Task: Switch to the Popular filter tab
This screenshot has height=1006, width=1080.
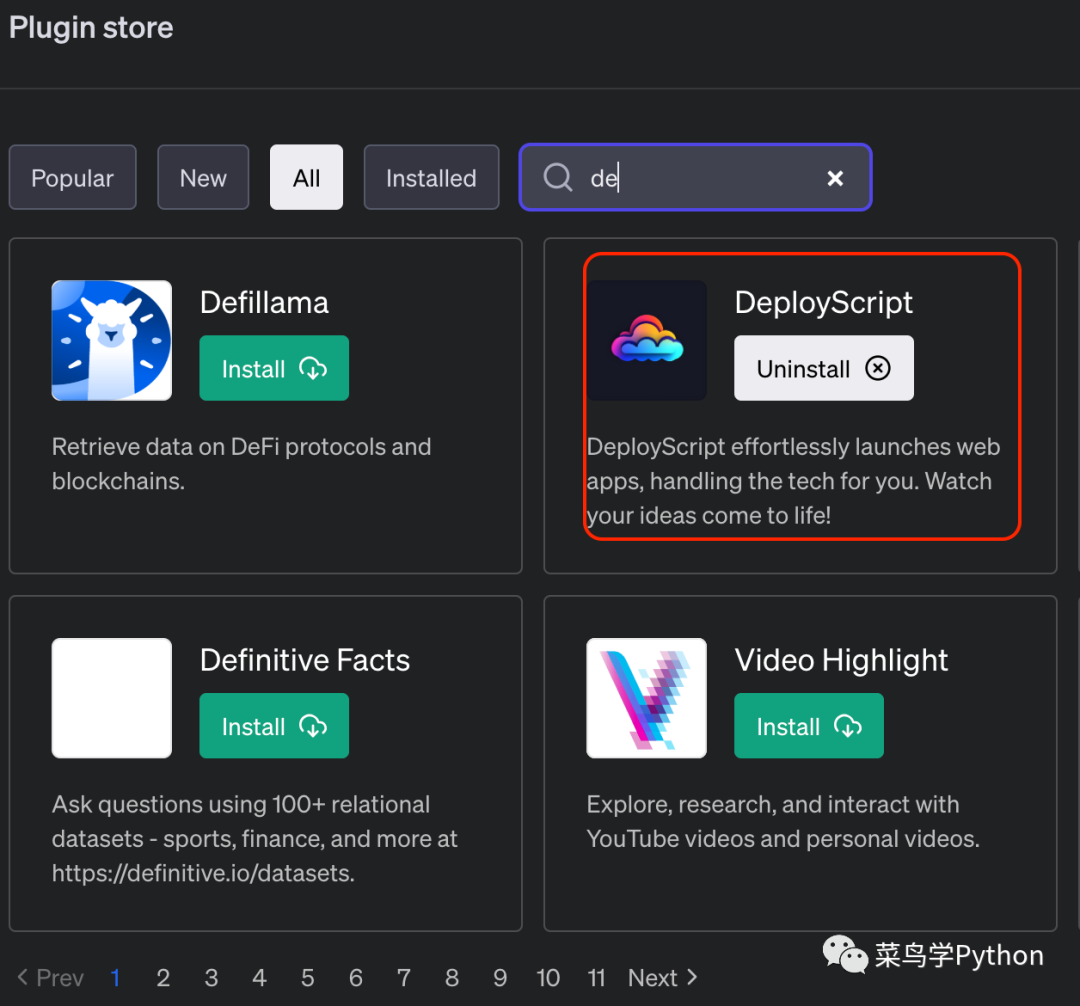Action: pos(72,178)
